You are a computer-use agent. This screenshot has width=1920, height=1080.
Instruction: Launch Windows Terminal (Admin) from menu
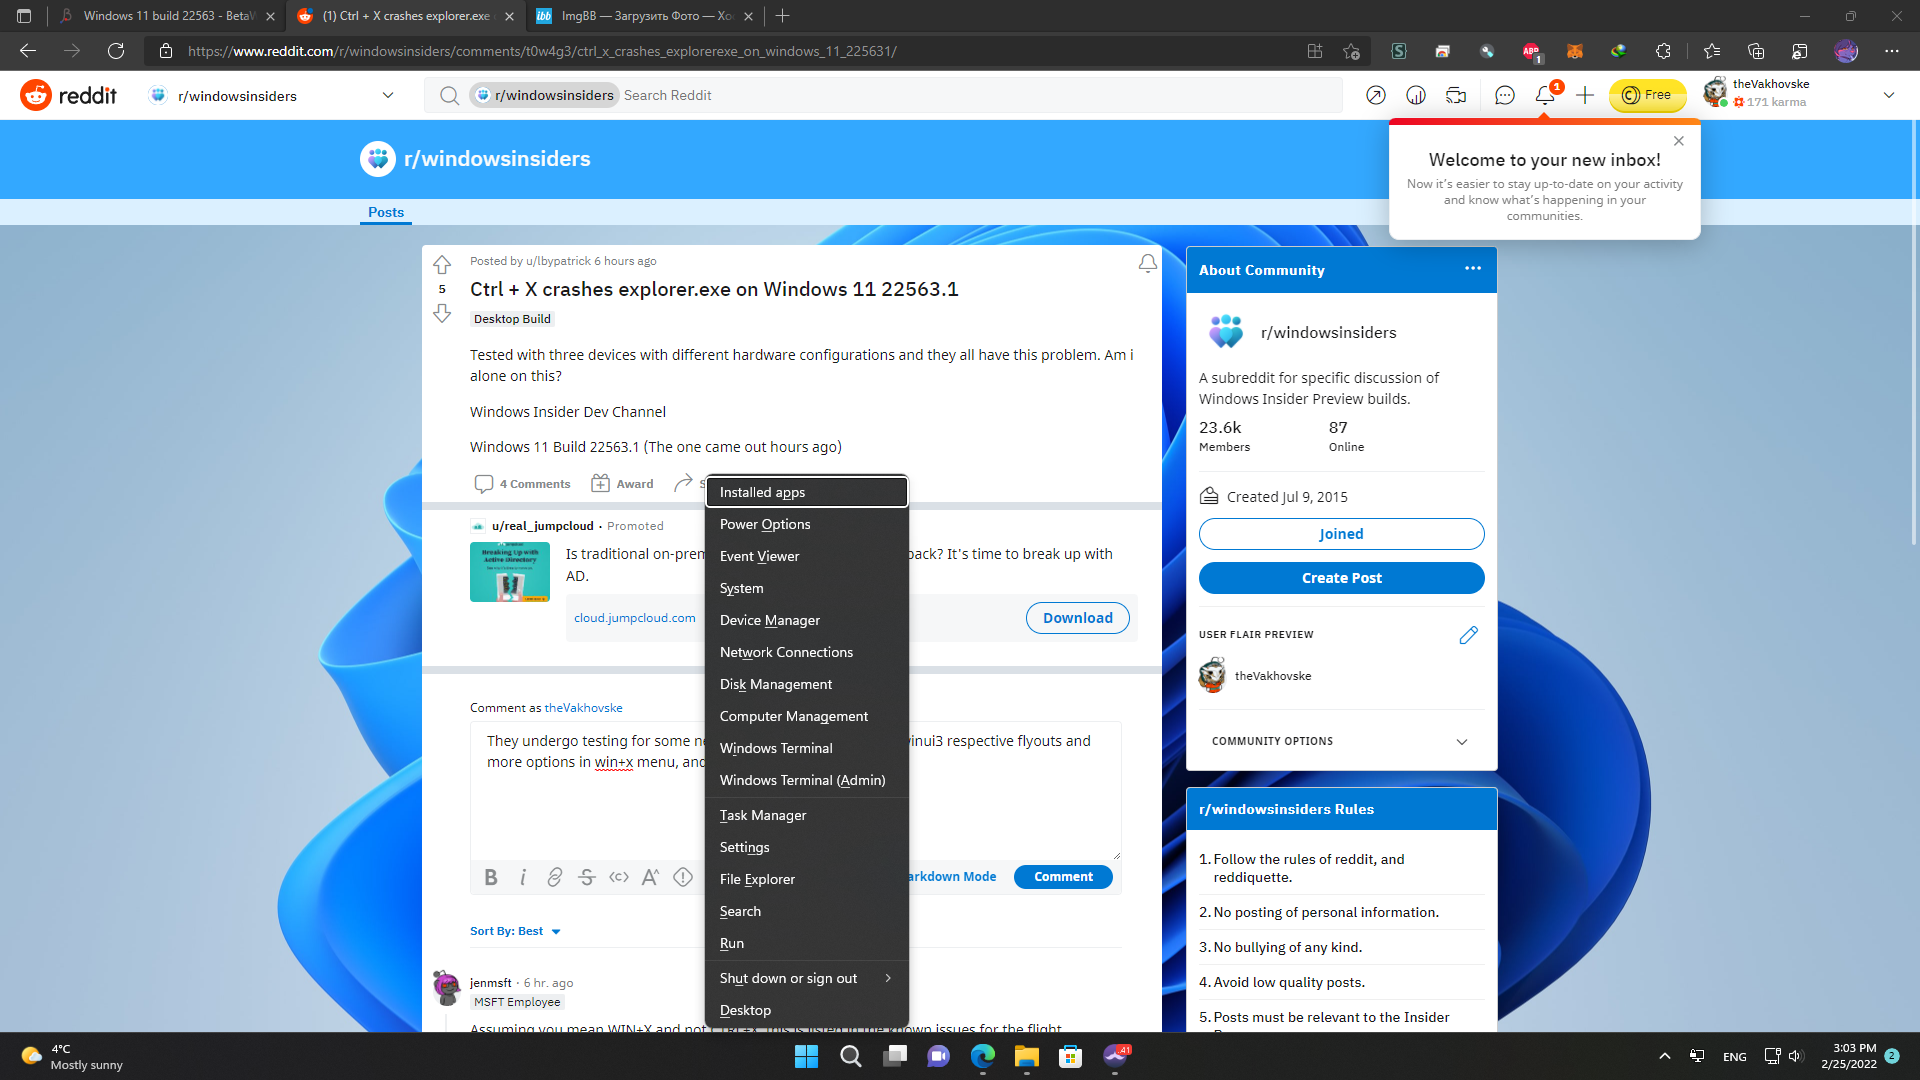[806, 780]
